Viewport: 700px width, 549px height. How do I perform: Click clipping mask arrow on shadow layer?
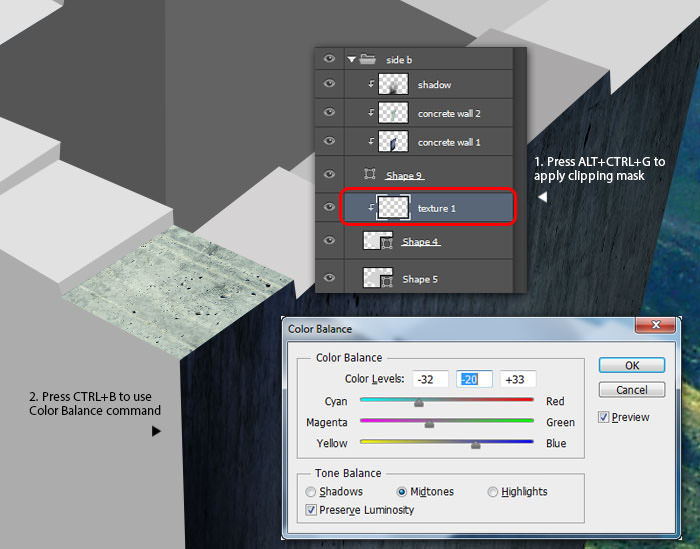pyautogui.click(x=371, y=83)
